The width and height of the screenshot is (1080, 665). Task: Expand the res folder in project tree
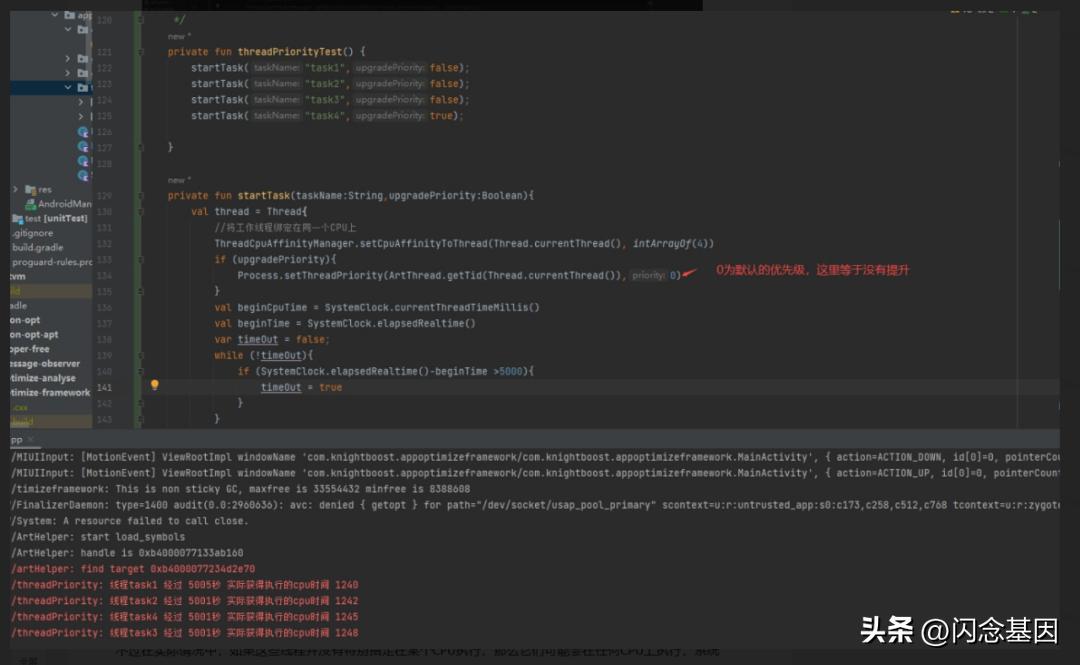pos(15,189)
